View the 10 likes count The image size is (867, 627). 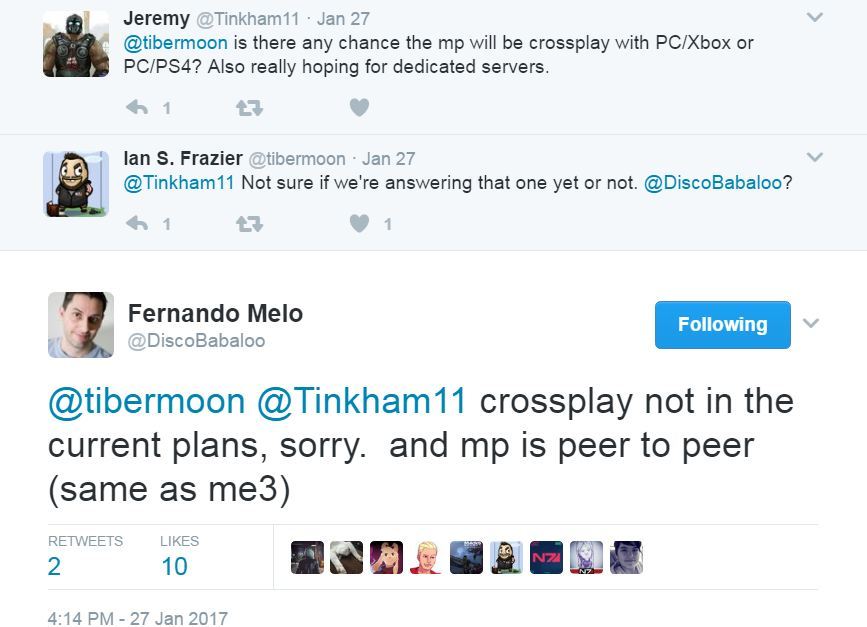tap(174, 566)
